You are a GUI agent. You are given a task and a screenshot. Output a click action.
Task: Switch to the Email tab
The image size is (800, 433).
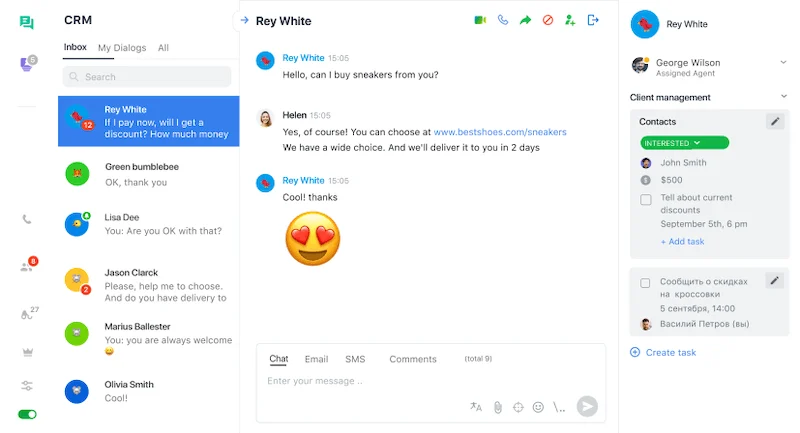pyautogui.click(x=316, y=359)
